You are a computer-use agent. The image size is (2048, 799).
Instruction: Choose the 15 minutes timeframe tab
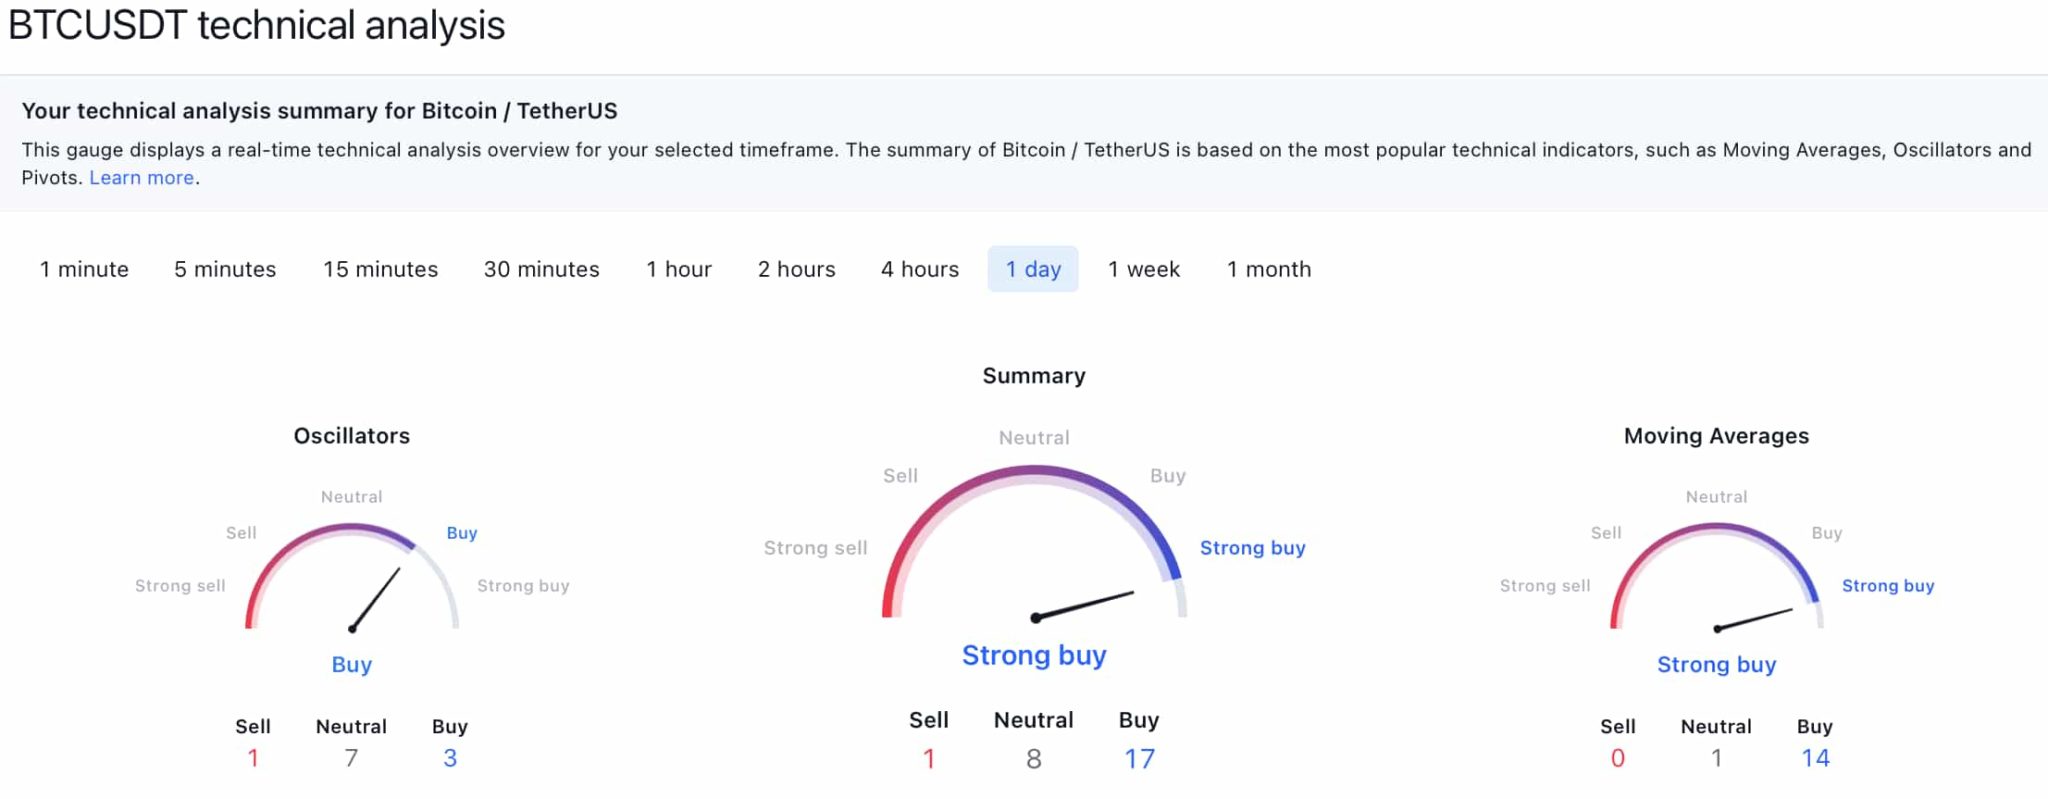(380, 269)
